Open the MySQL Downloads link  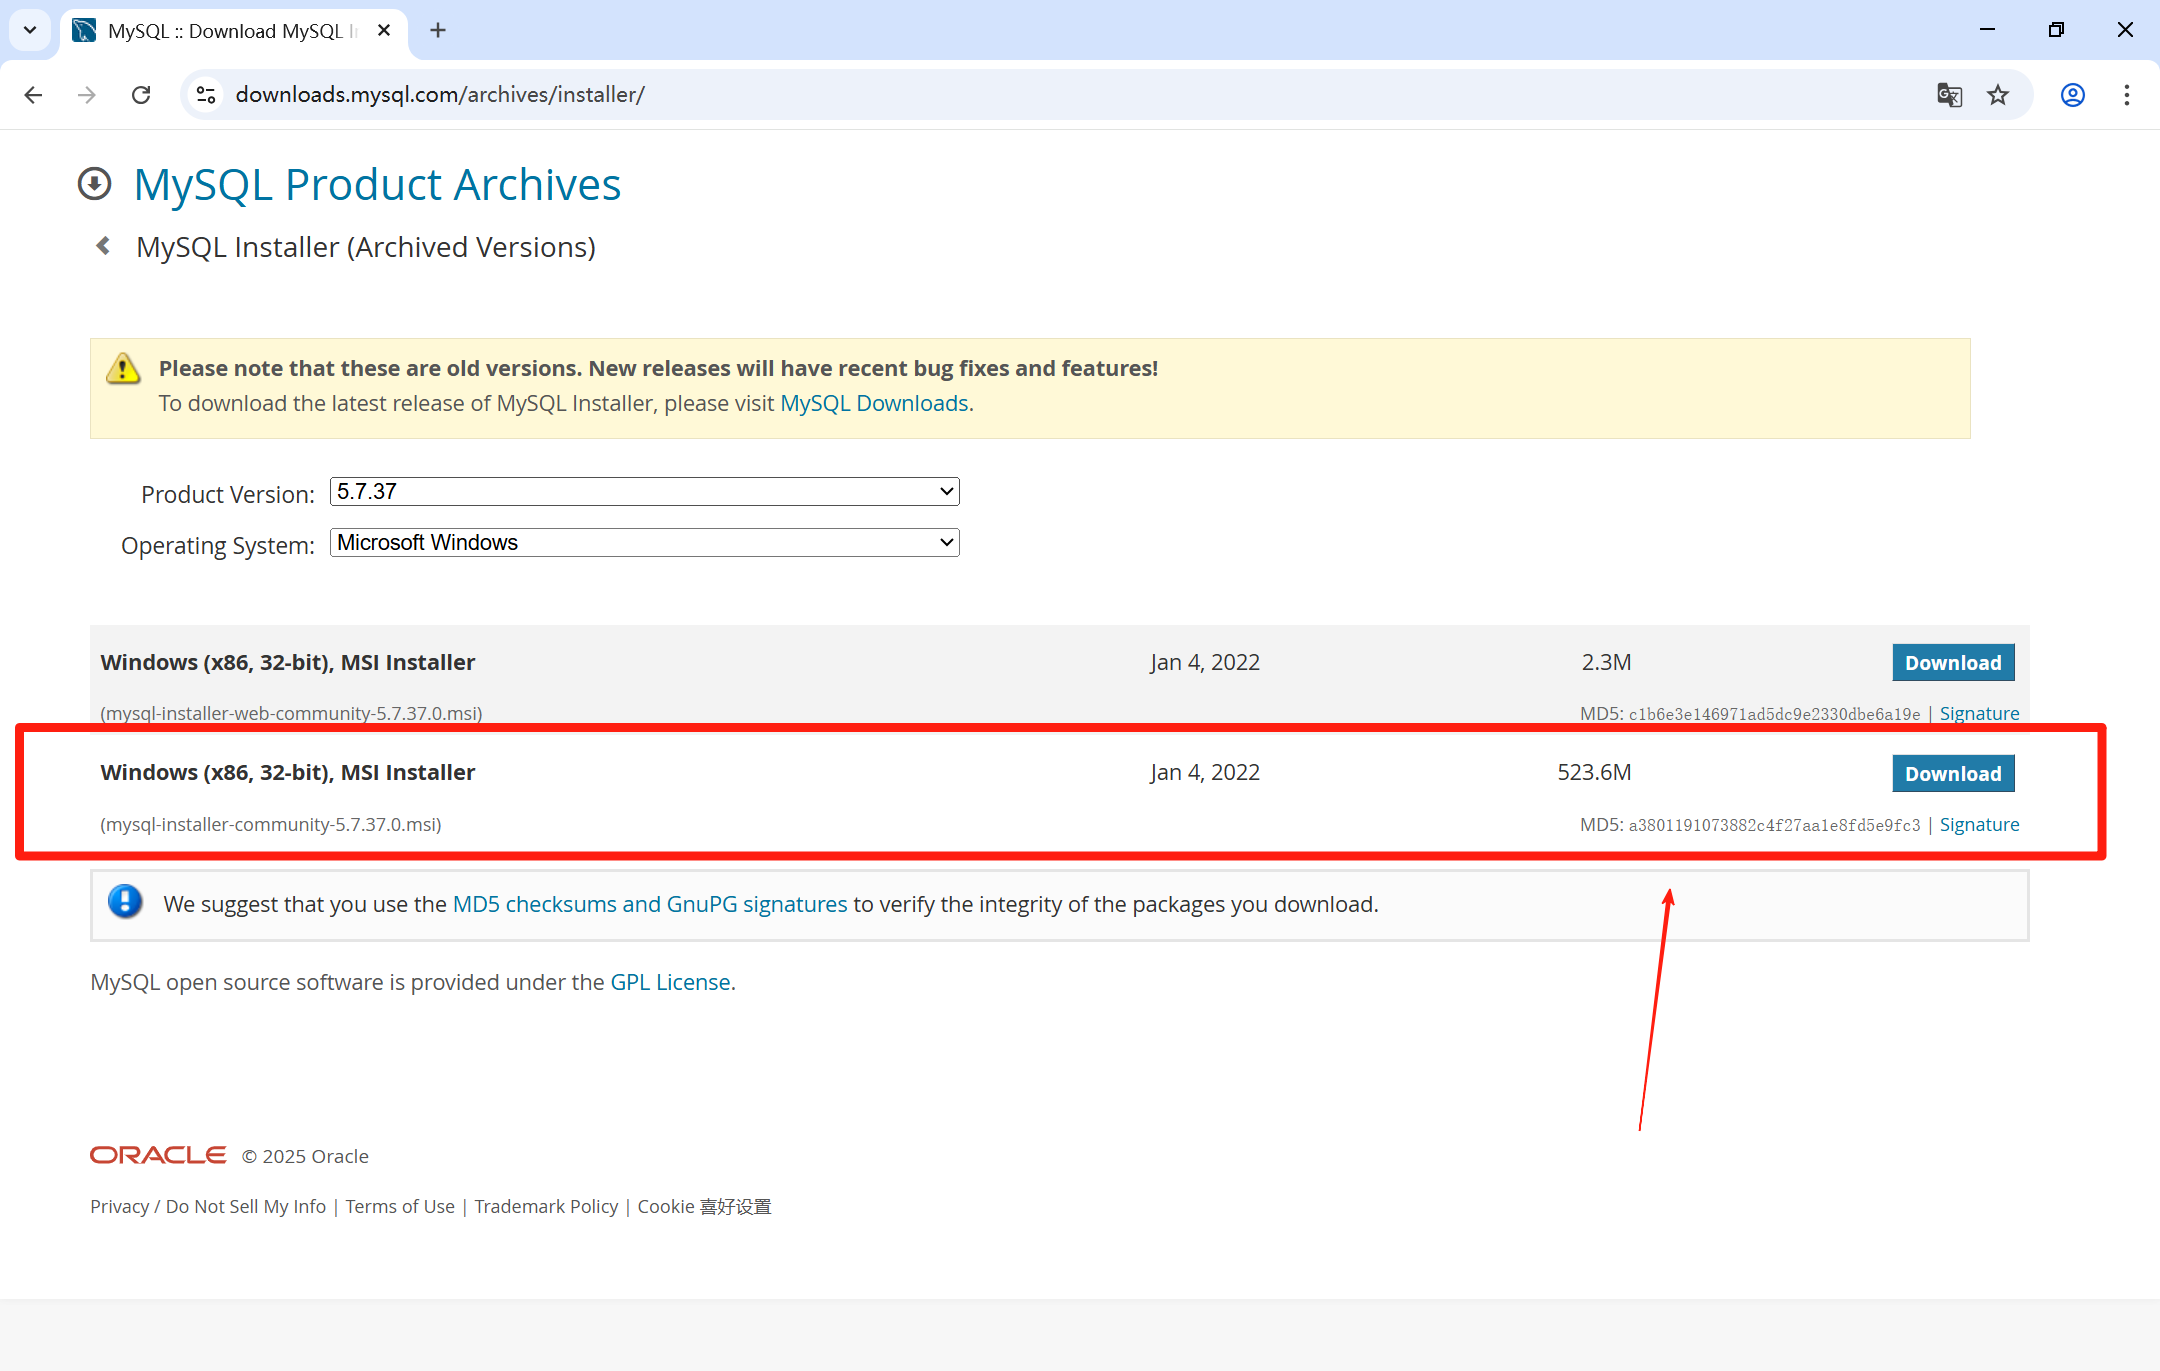[x=874, y=403]
